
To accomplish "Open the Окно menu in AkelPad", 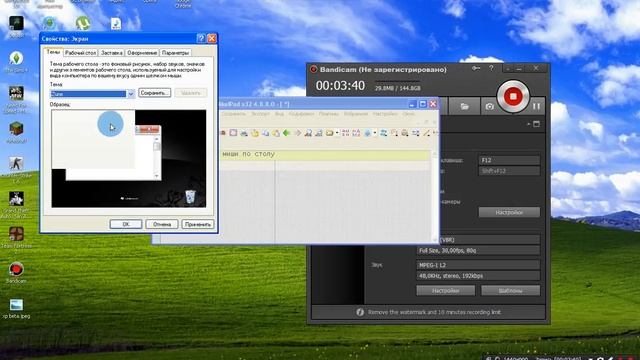I will [x=408, y=114].
